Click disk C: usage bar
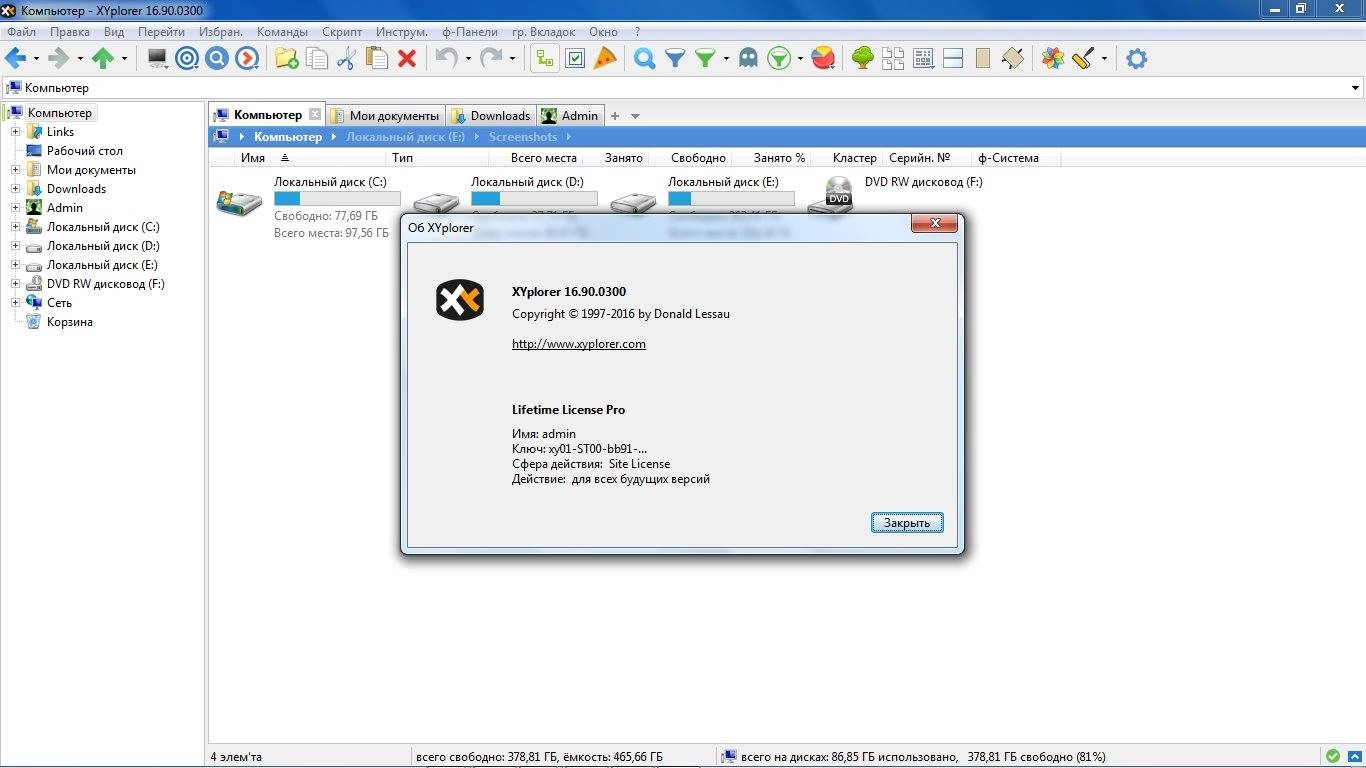The height and width of the screenshot is (768, 1366). click(337, 199)
